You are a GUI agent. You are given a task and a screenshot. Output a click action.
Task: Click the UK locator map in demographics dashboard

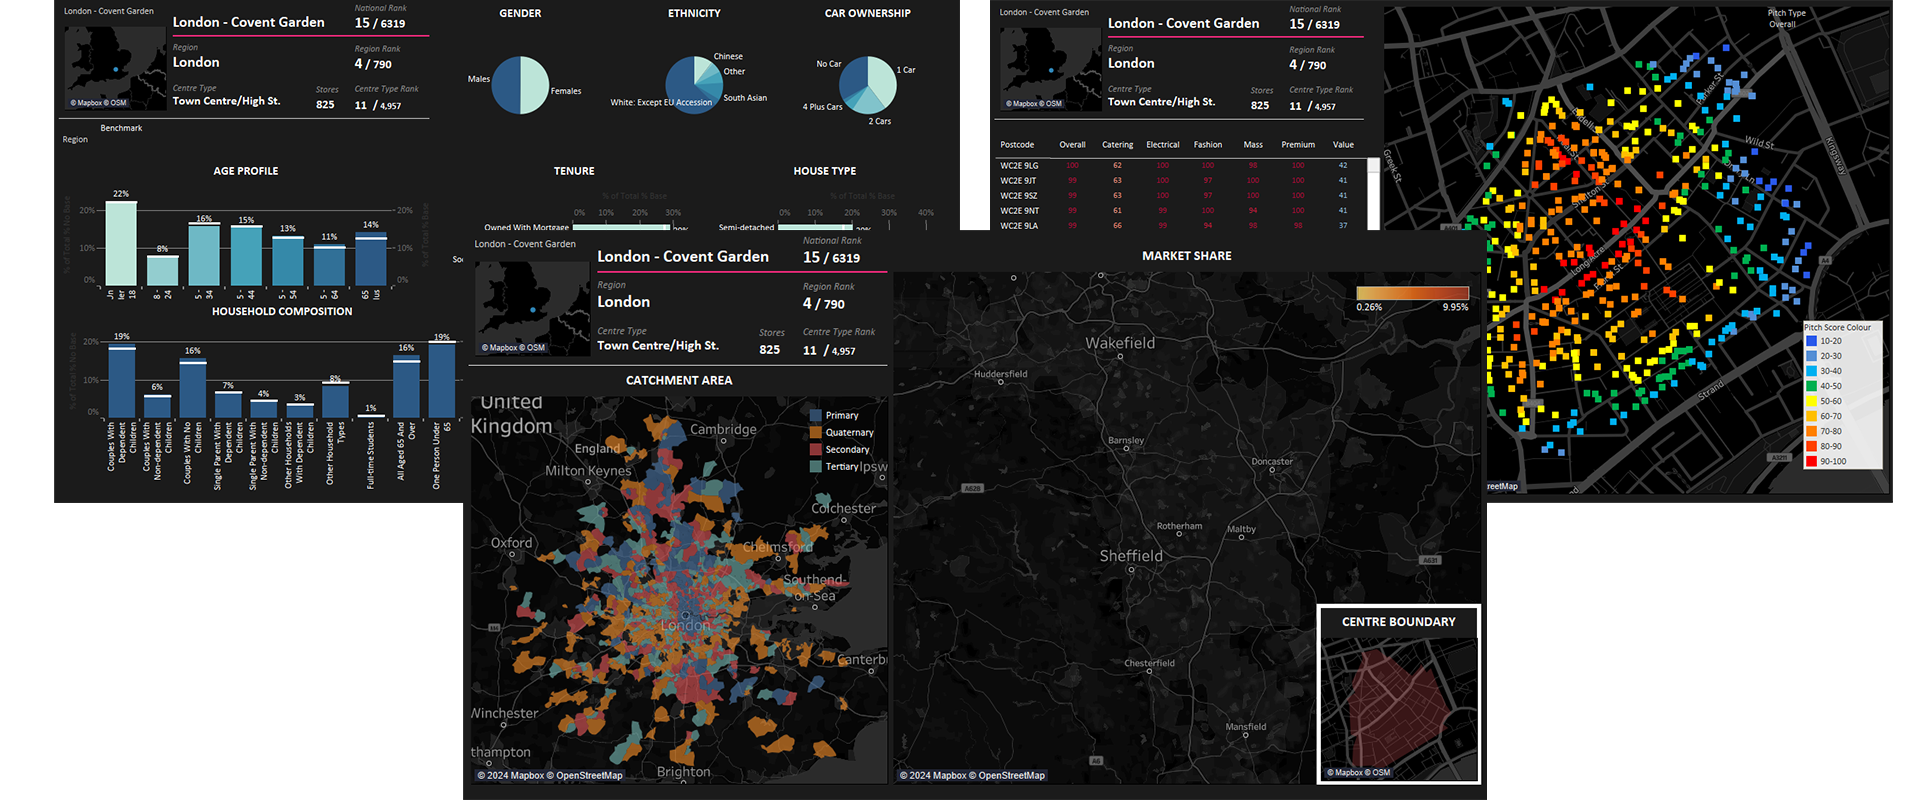[116, 68]
